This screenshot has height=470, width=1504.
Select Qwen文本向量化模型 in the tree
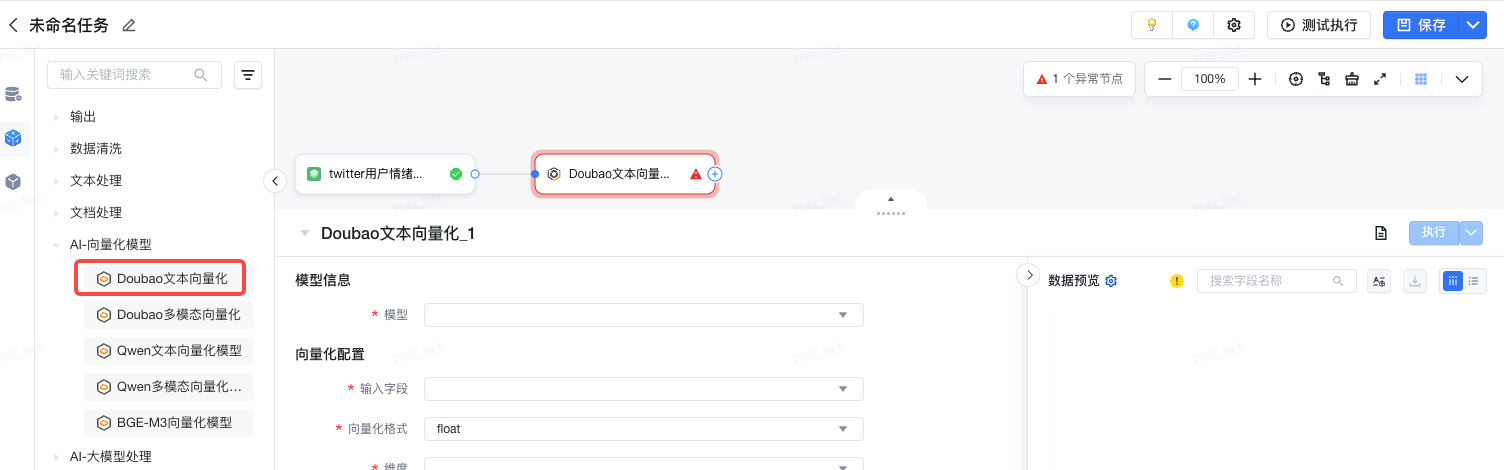[x=179, y=351]
